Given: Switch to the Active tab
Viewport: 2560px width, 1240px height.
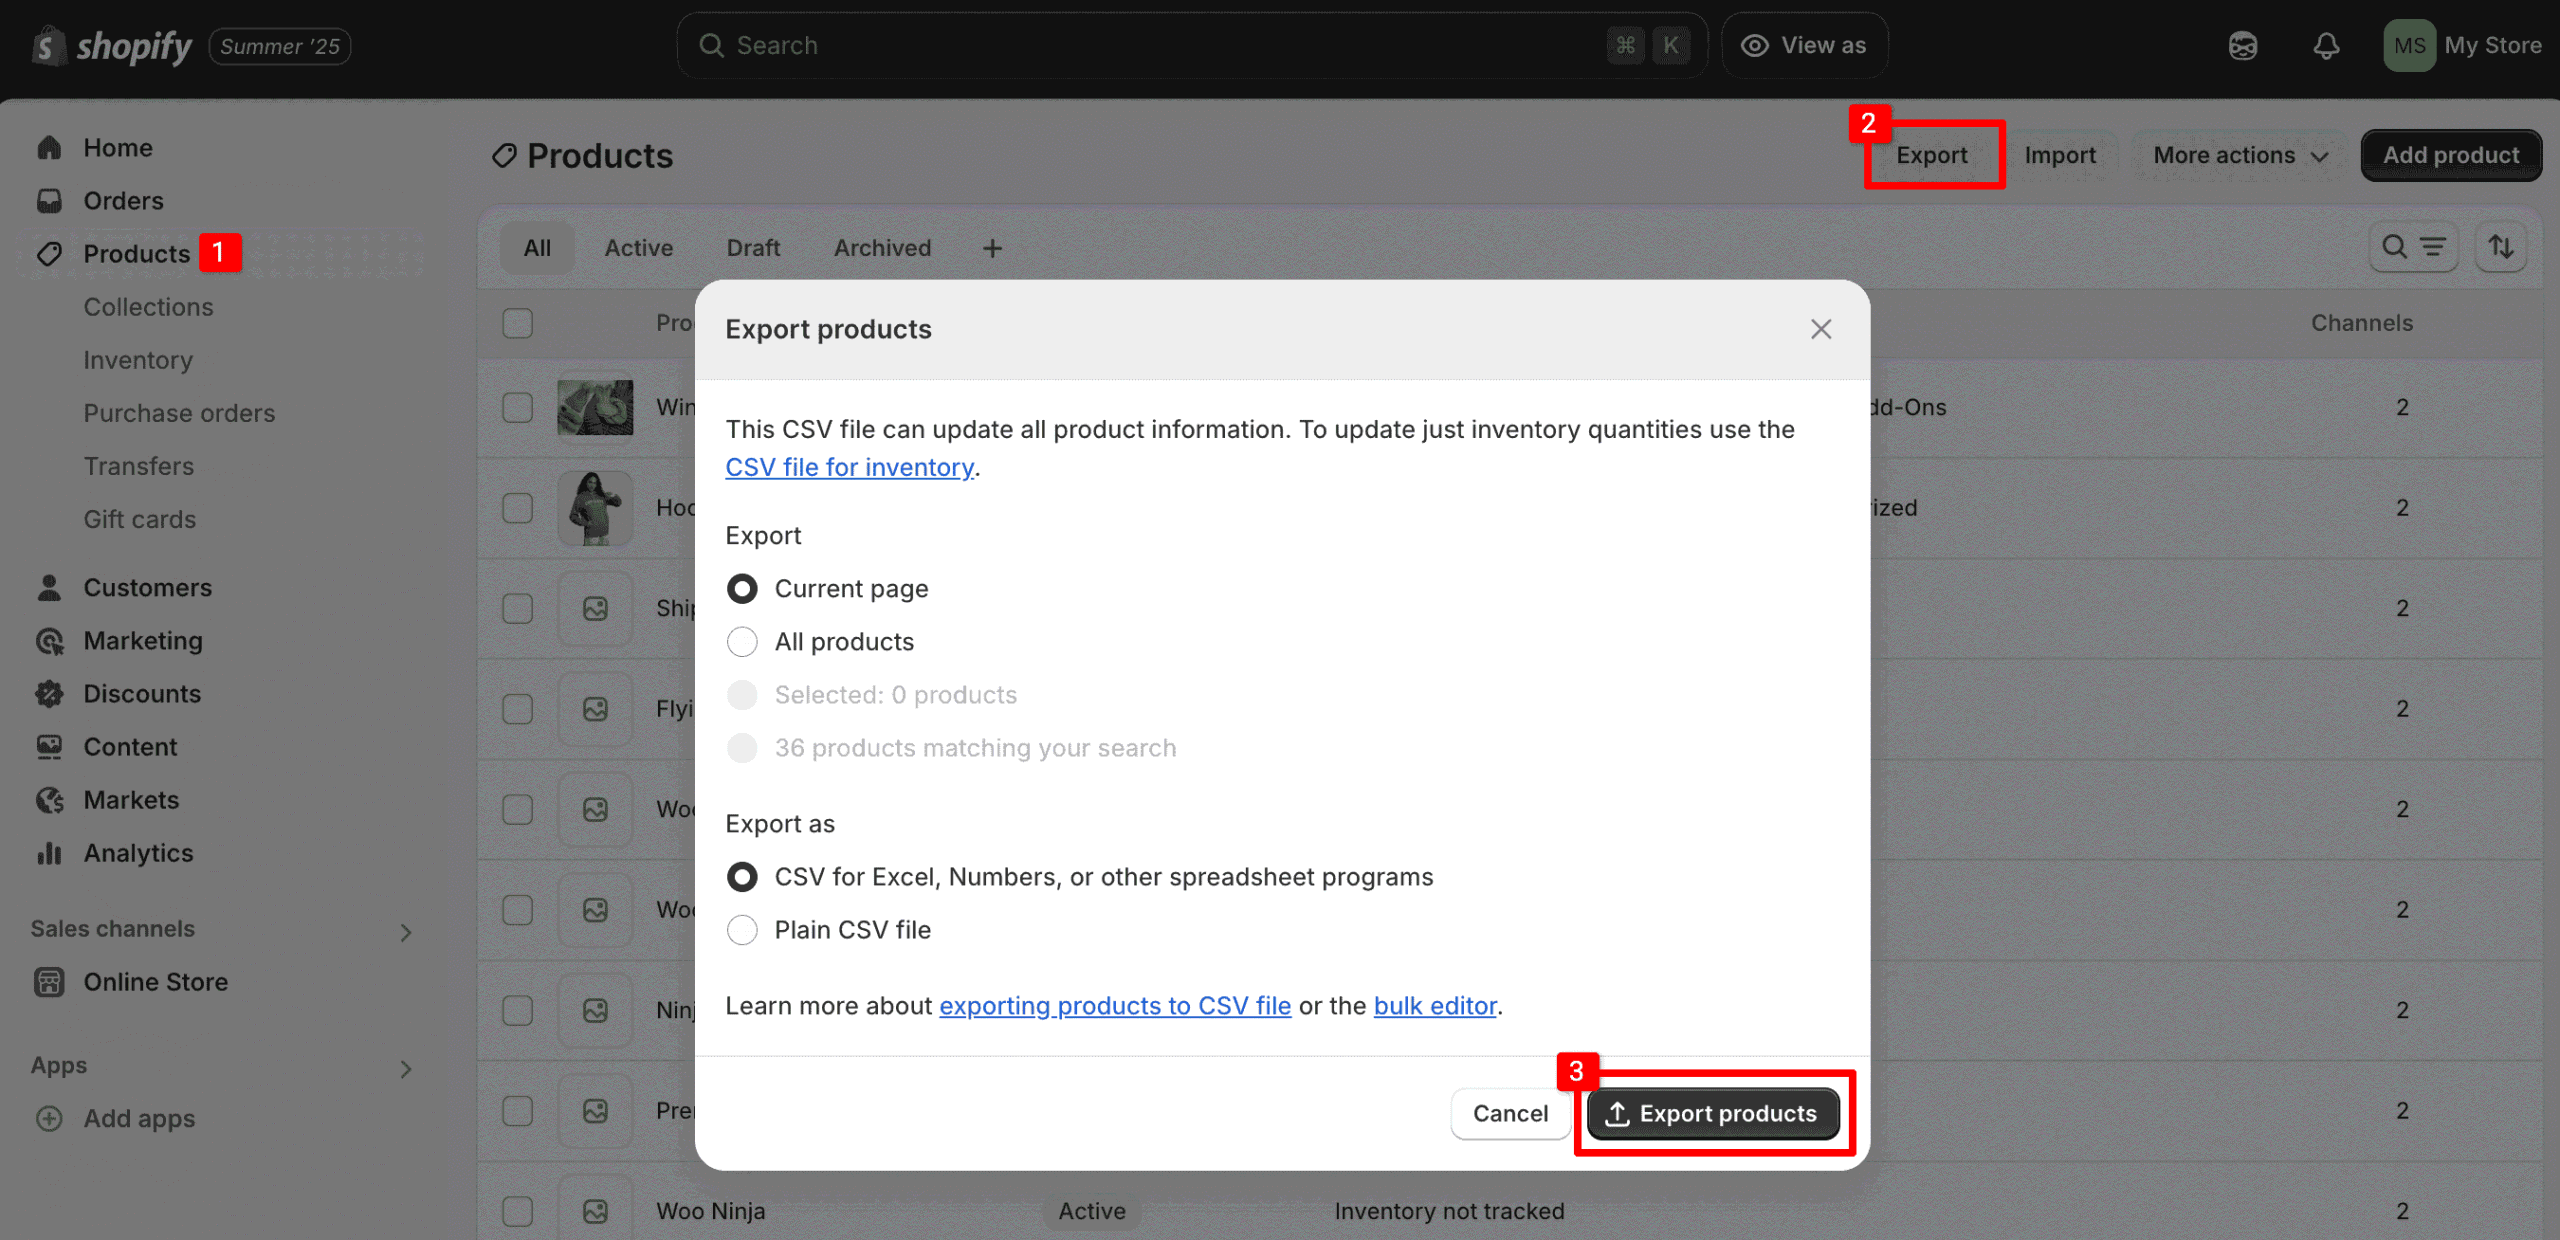Looking at the screenshot, I should (x=638, y=248).
